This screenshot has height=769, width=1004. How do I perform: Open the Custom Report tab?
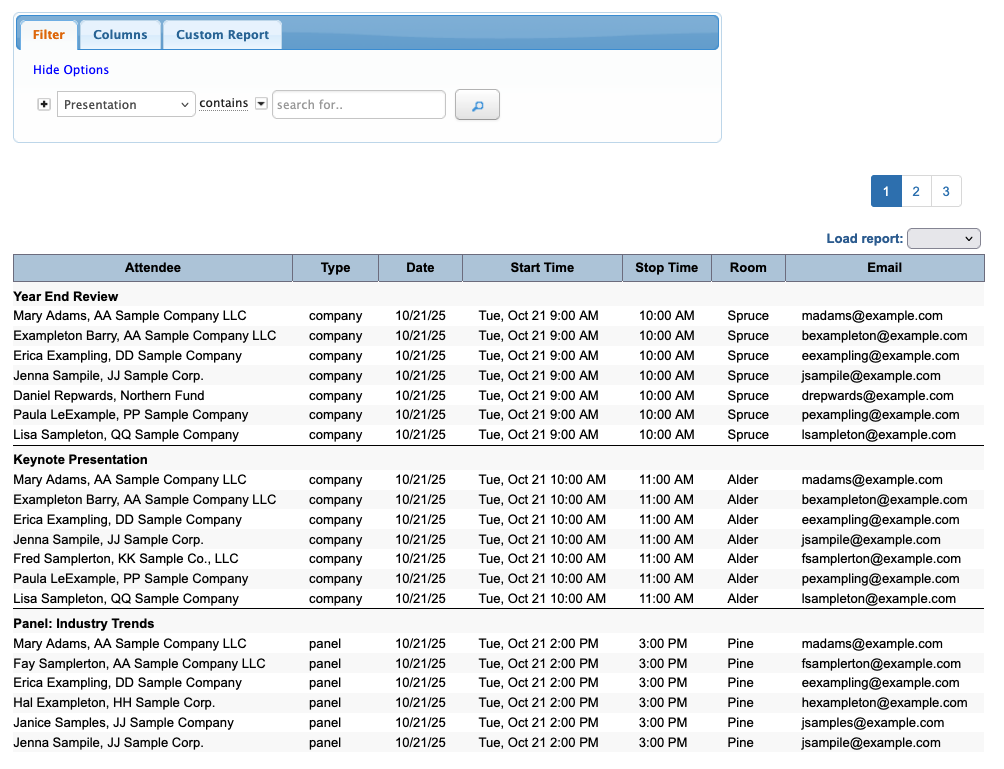(x=222, y=35)
